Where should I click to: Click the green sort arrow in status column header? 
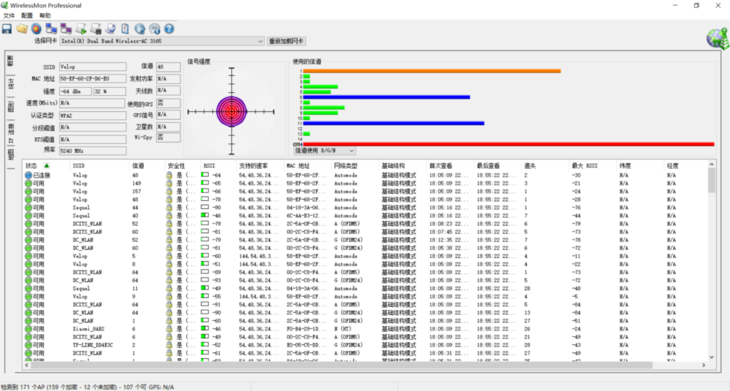click(47, 166)
